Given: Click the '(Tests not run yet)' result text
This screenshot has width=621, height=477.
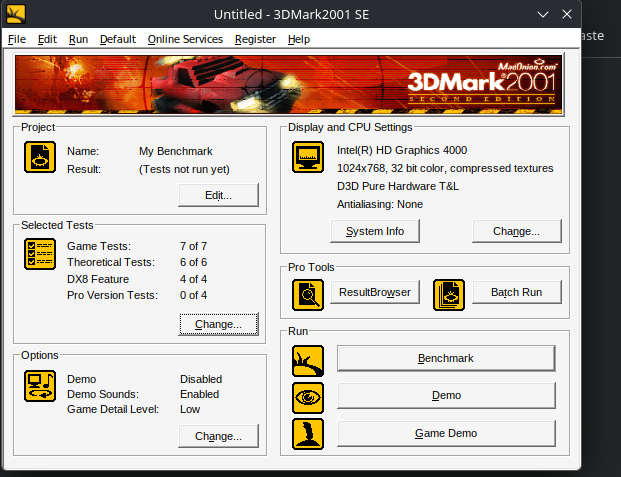Looking at the screenshot, I should coord(184,169).
